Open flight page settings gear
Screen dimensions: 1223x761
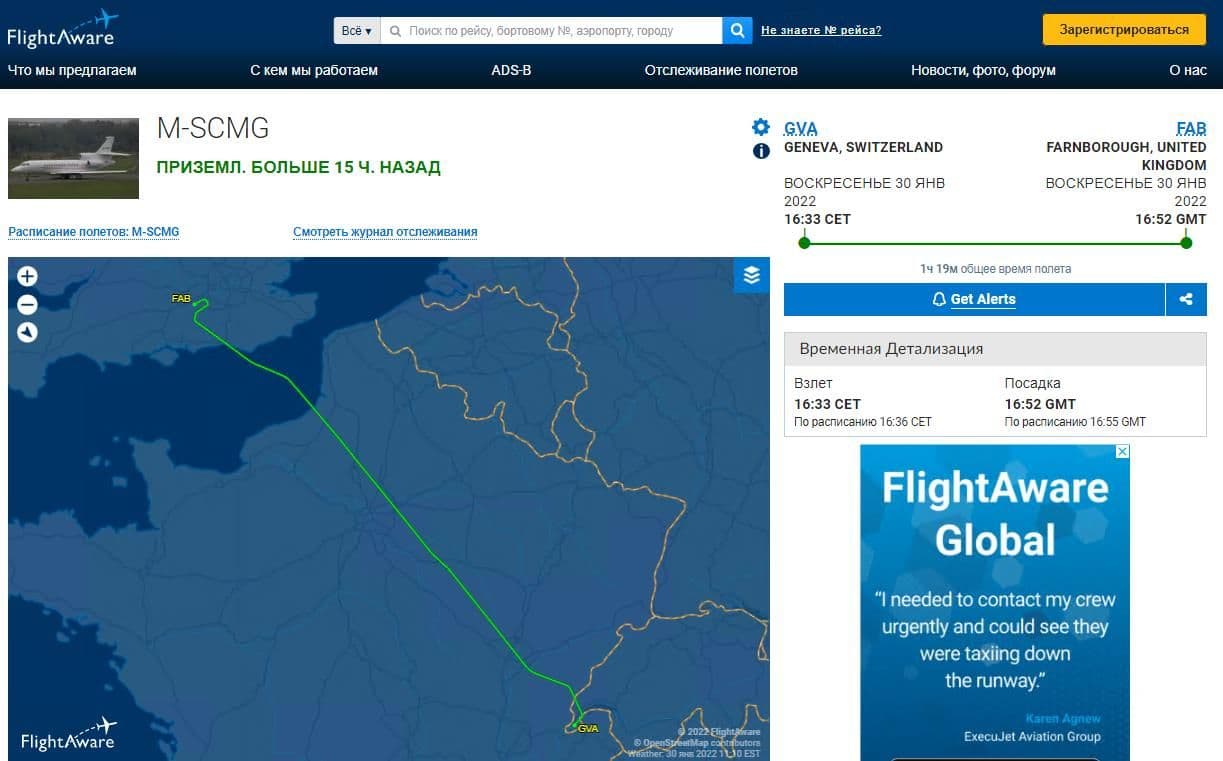click(x=761, y=127)
